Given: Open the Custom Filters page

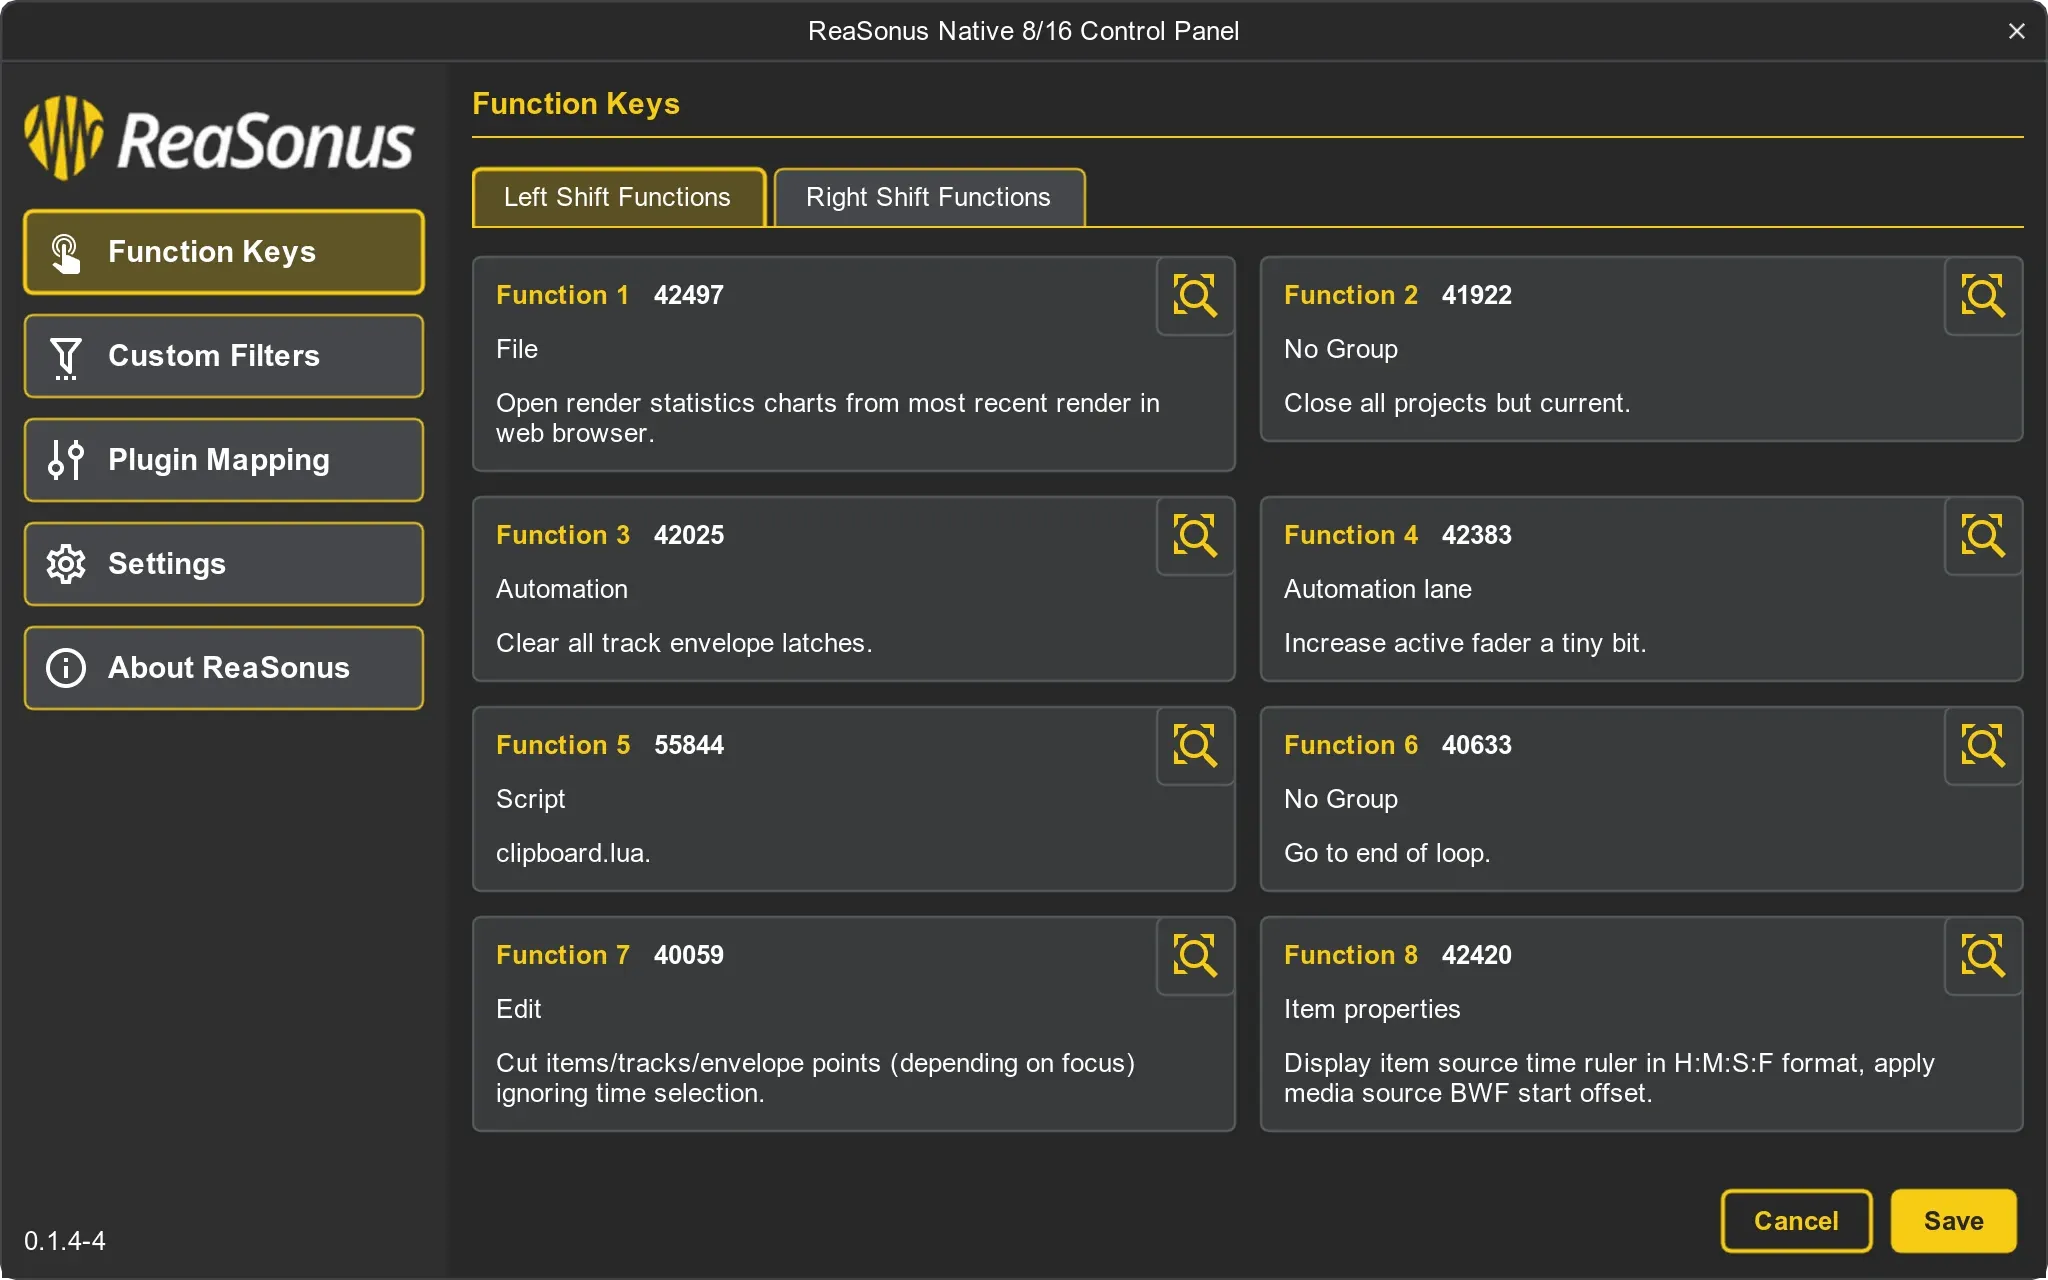Looking at the screenshot, I should pyautogui.click(x=224, y=356).
